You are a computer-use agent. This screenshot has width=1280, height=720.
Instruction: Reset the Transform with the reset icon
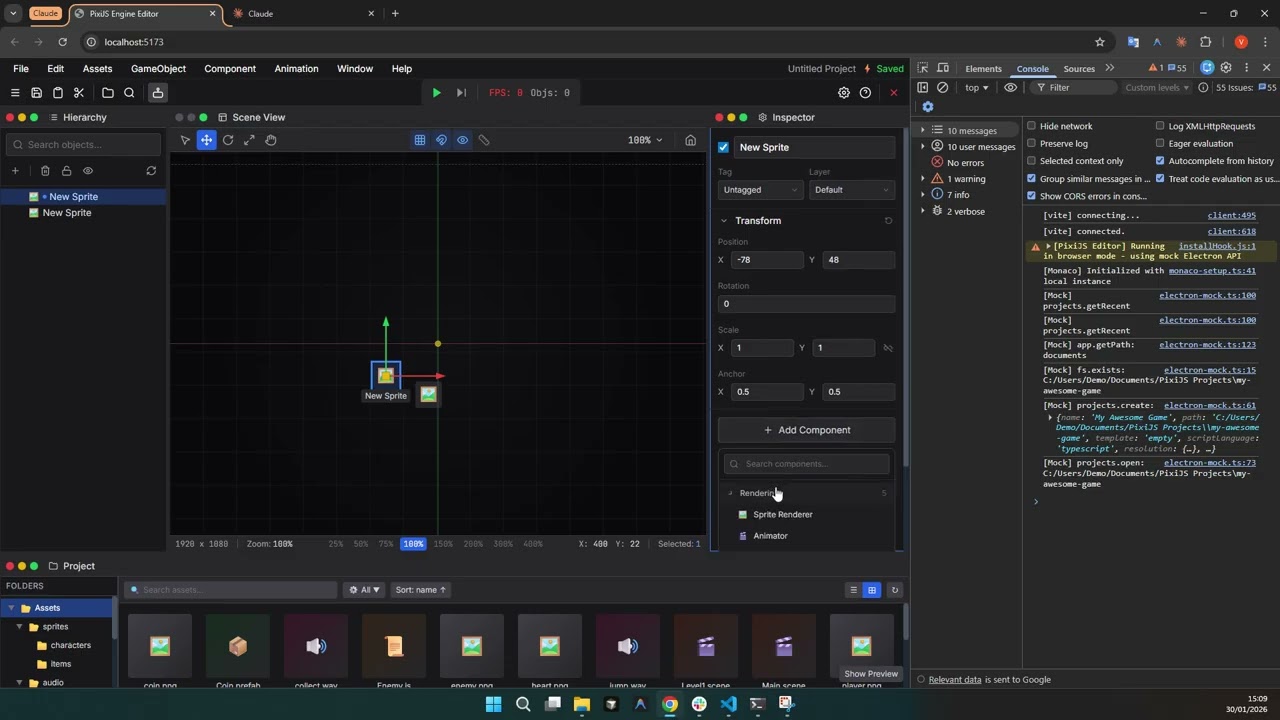click(x=888, y=221)
